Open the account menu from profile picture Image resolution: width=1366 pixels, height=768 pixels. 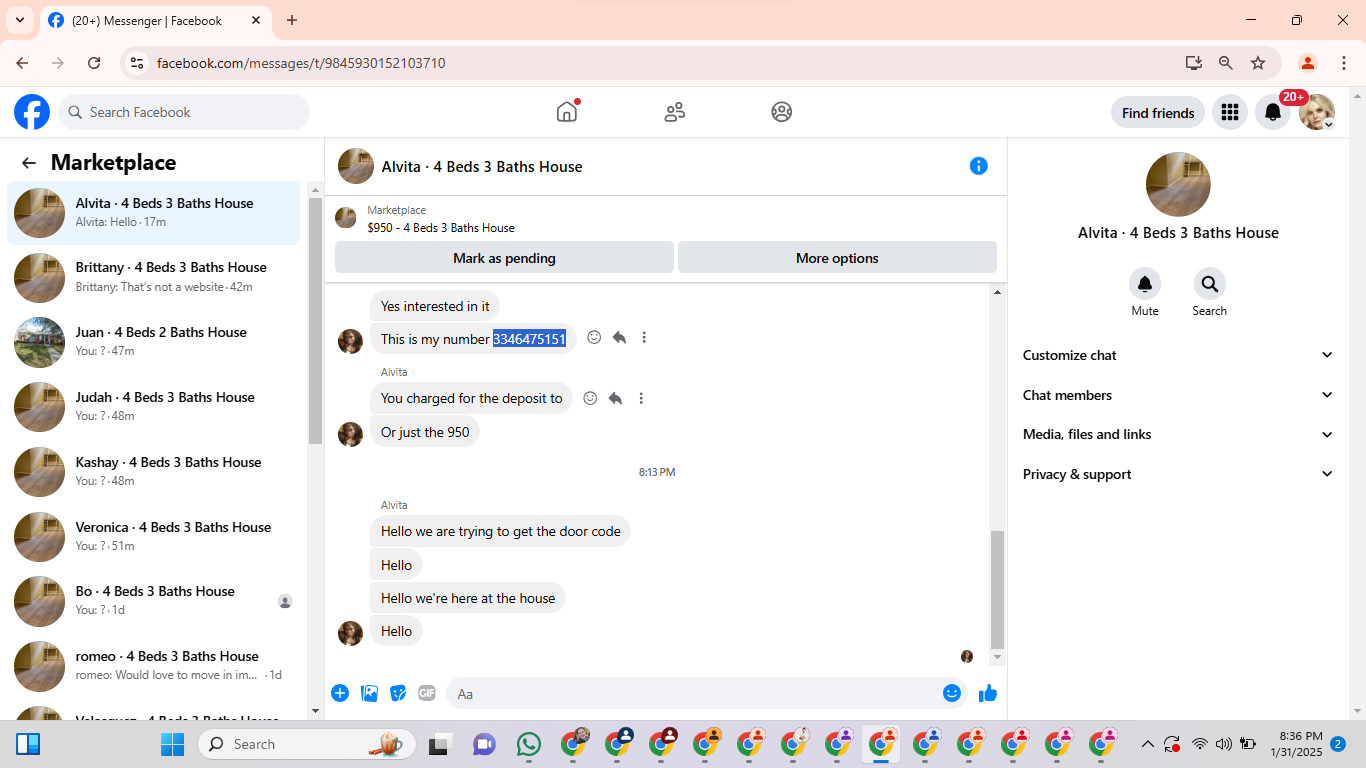(1317, 112)
